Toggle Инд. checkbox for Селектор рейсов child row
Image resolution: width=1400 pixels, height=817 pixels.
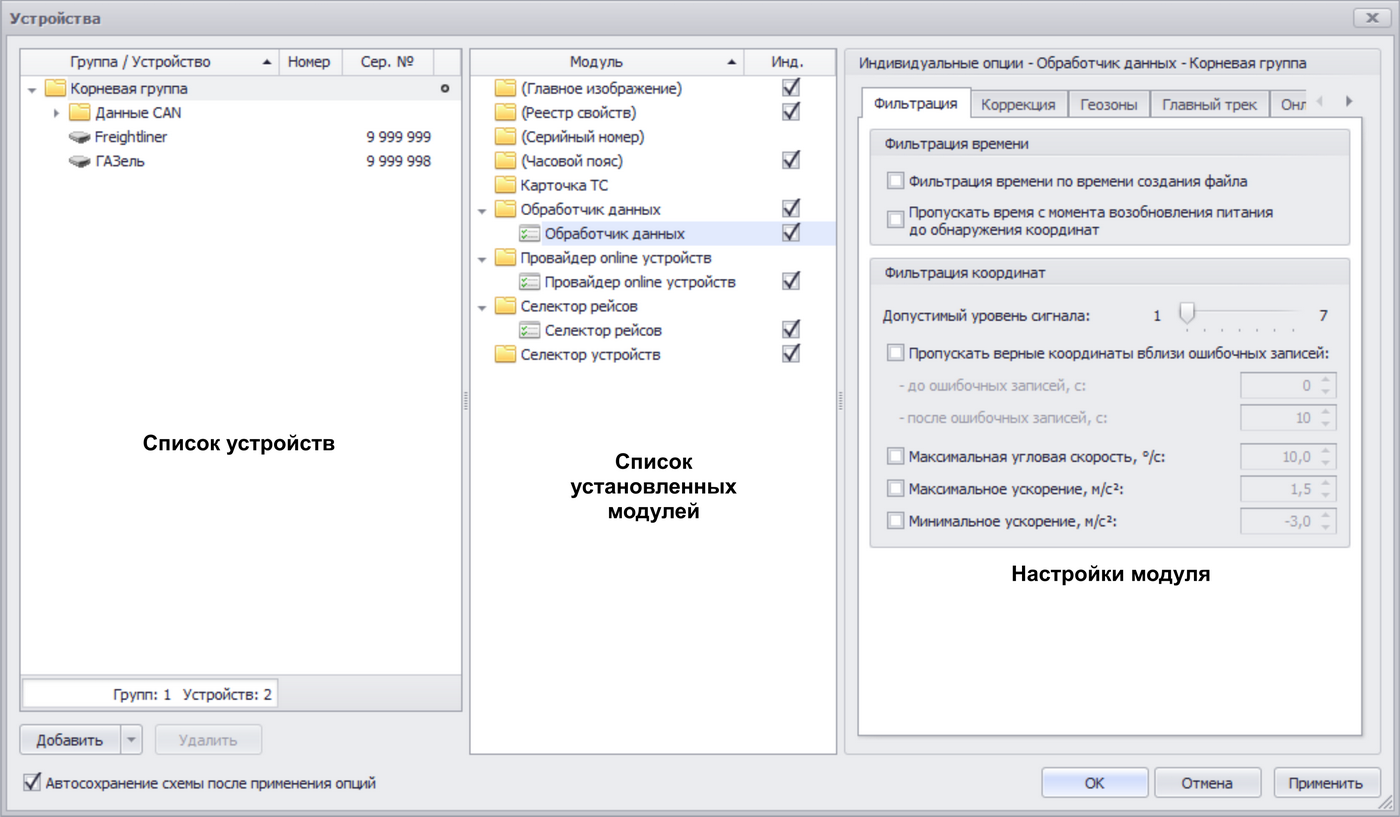click(791, 329)
